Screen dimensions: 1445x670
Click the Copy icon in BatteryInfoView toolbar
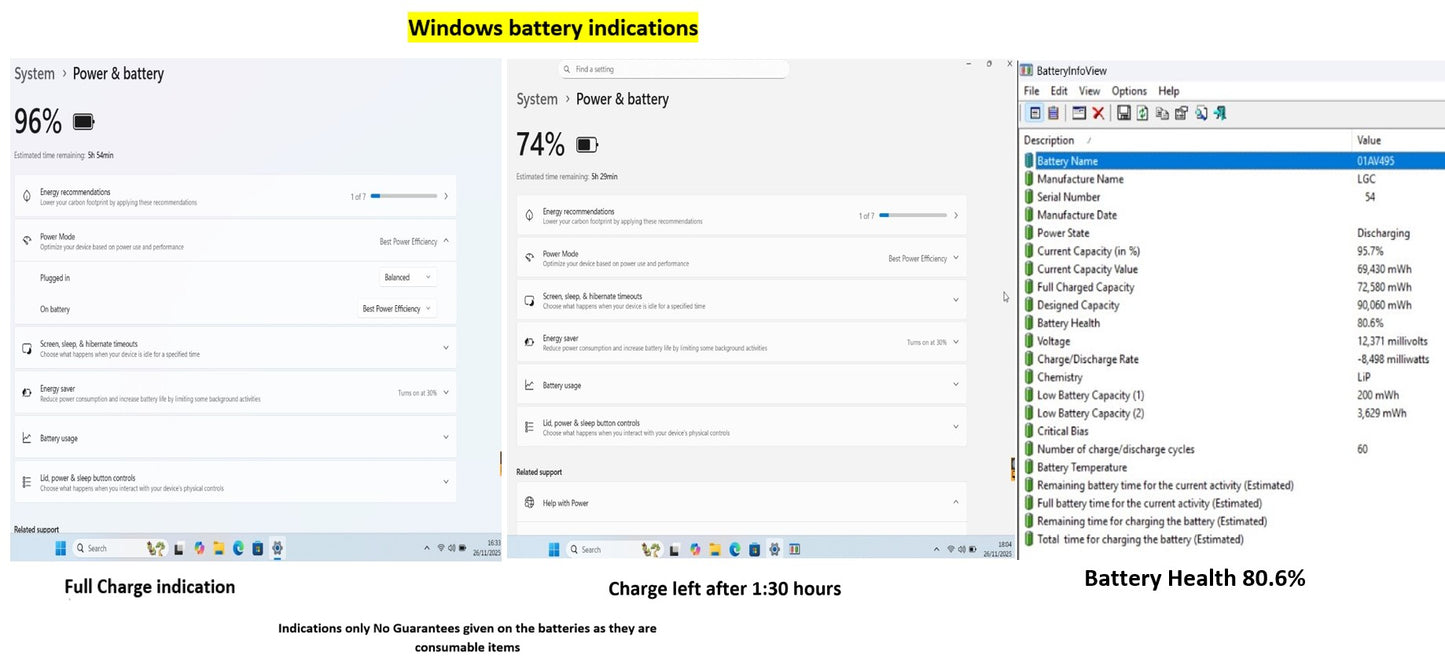pyautogui.click(x=1162, y=114)
